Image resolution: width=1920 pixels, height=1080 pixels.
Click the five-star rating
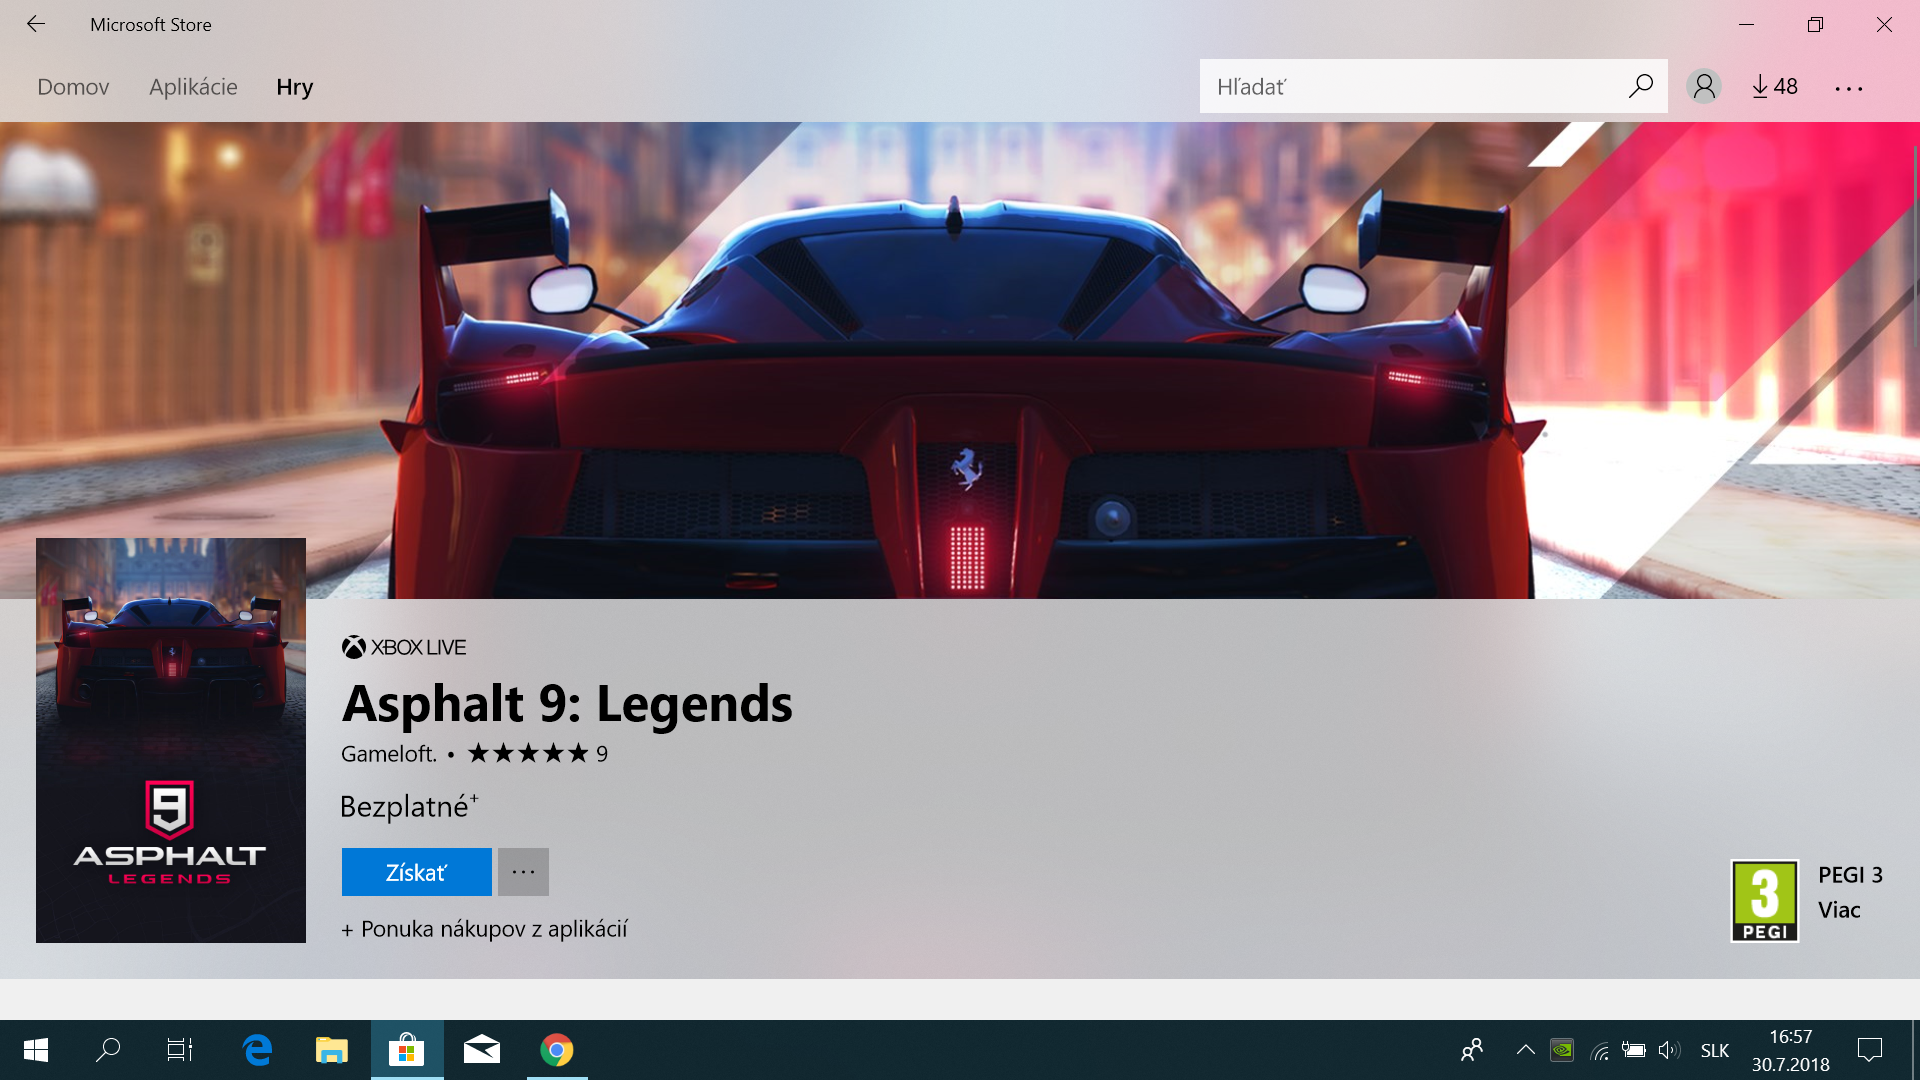click(x=528, y=753)
